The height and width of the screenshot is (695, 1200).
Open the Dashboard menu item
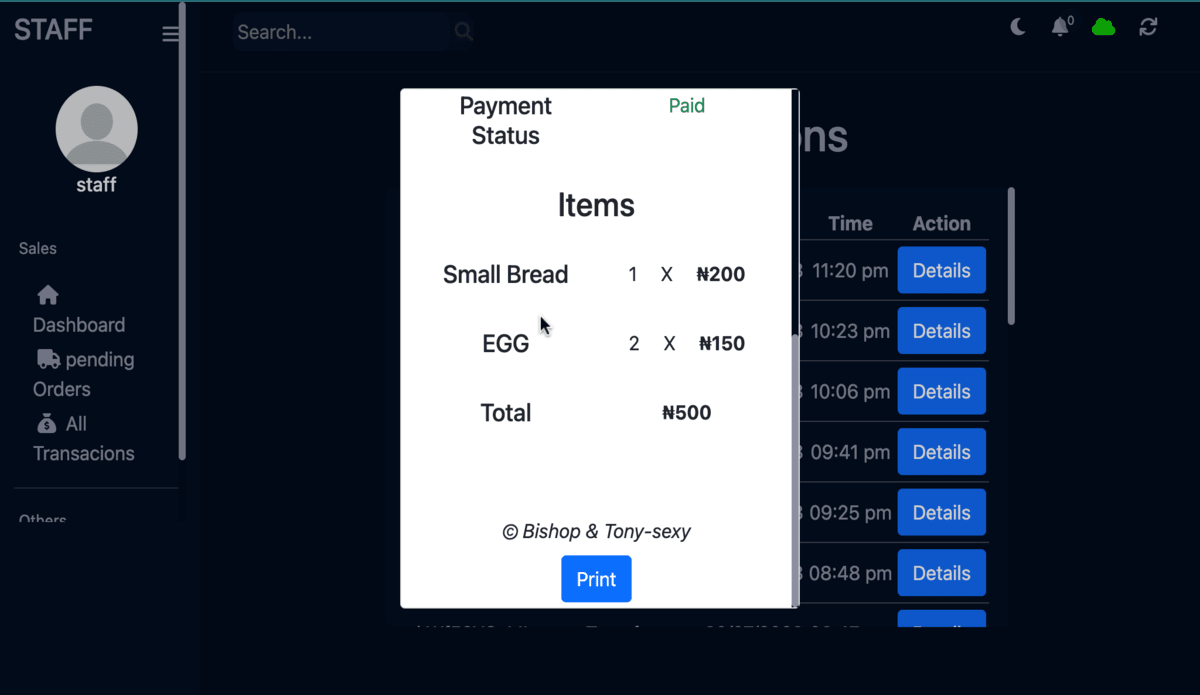pyautogui.click(x=79, y=325)
